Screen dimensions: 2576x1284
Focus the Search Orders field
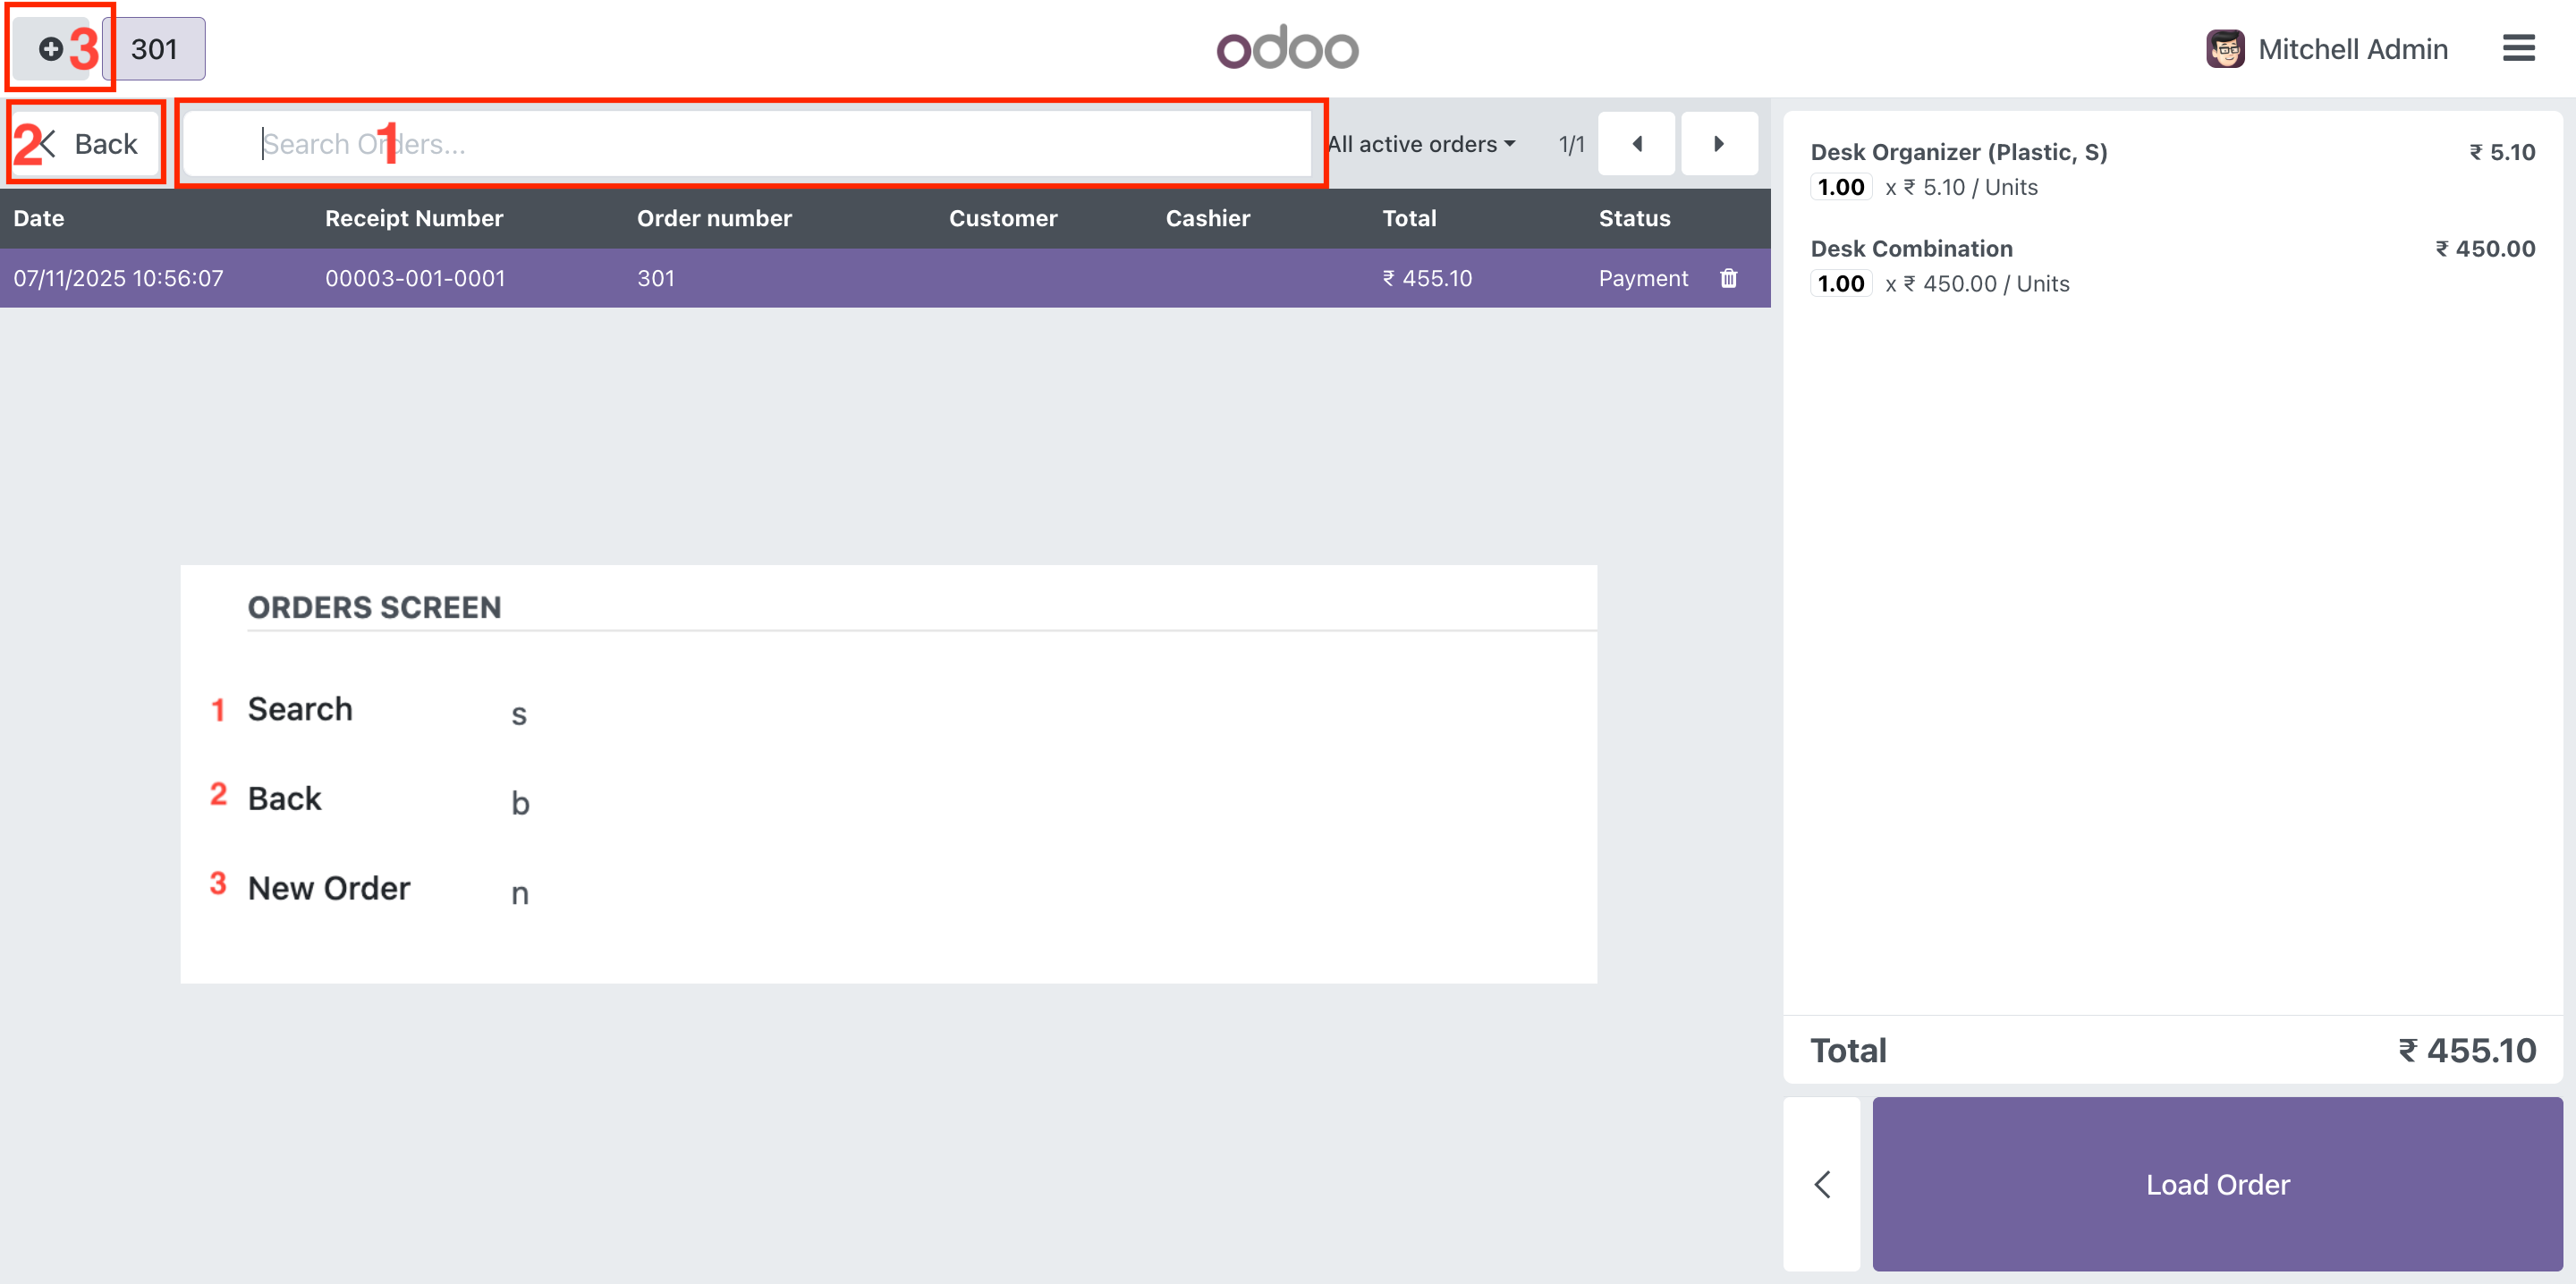tap(747, 144)
